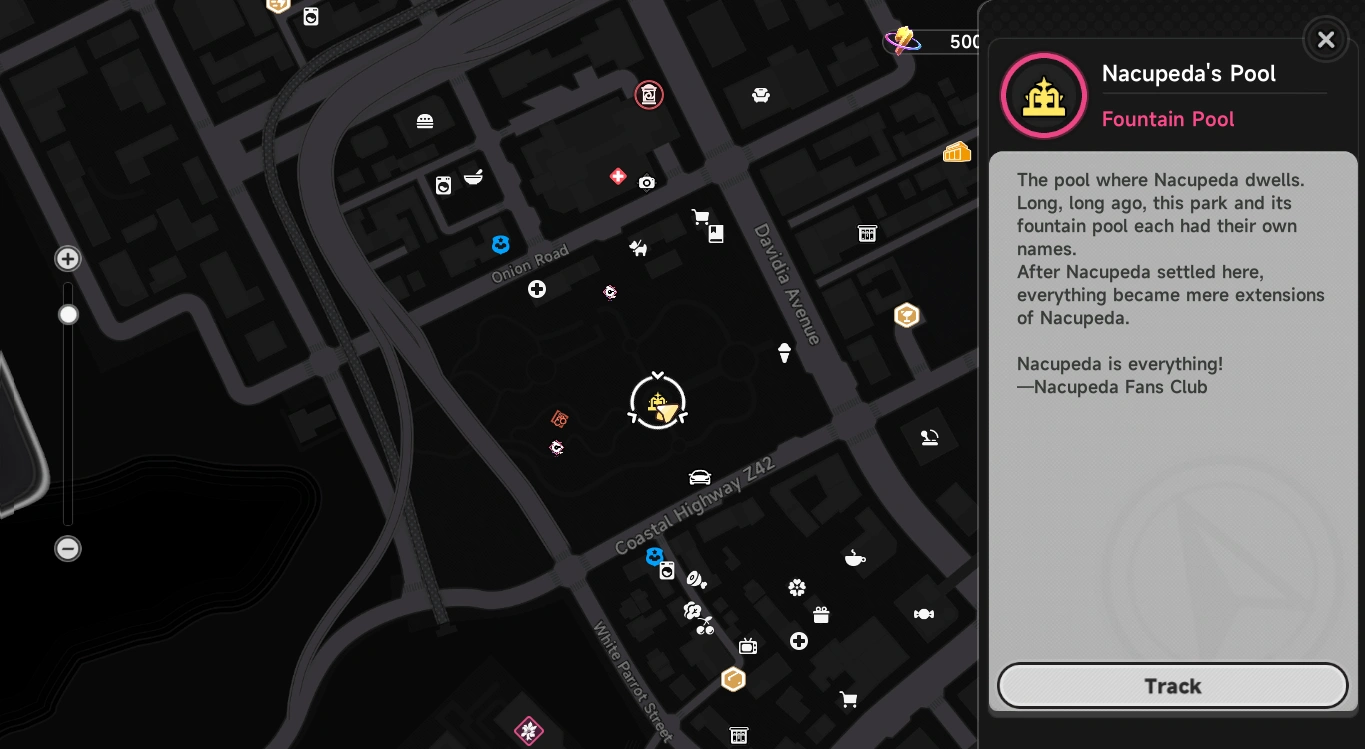This screenshot has width=1365, height=749.
Task: Click the 500 energy value
Action: 964,41
